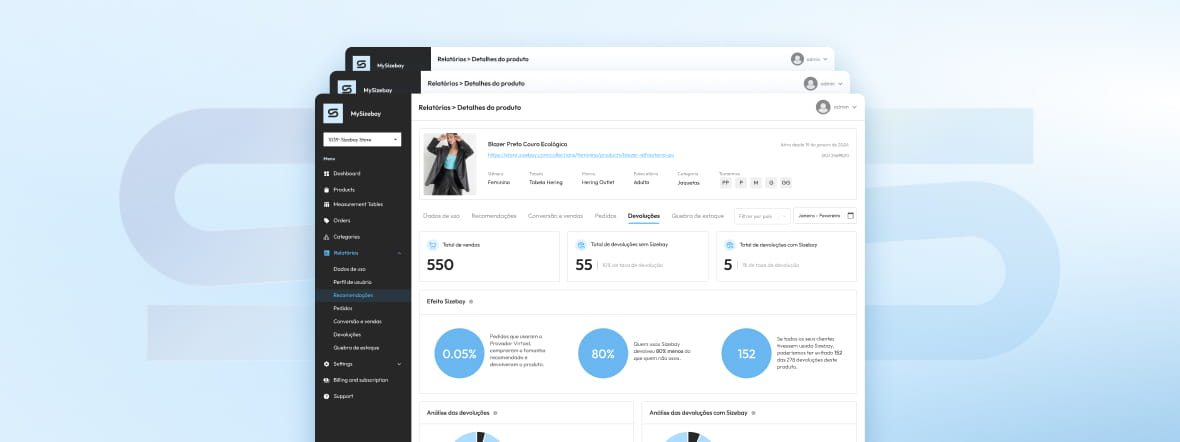This screenshot has height=442, width=1180.
Task: Click MySizebay logo in the rearmost window
Action: click(x=361, y=64)
